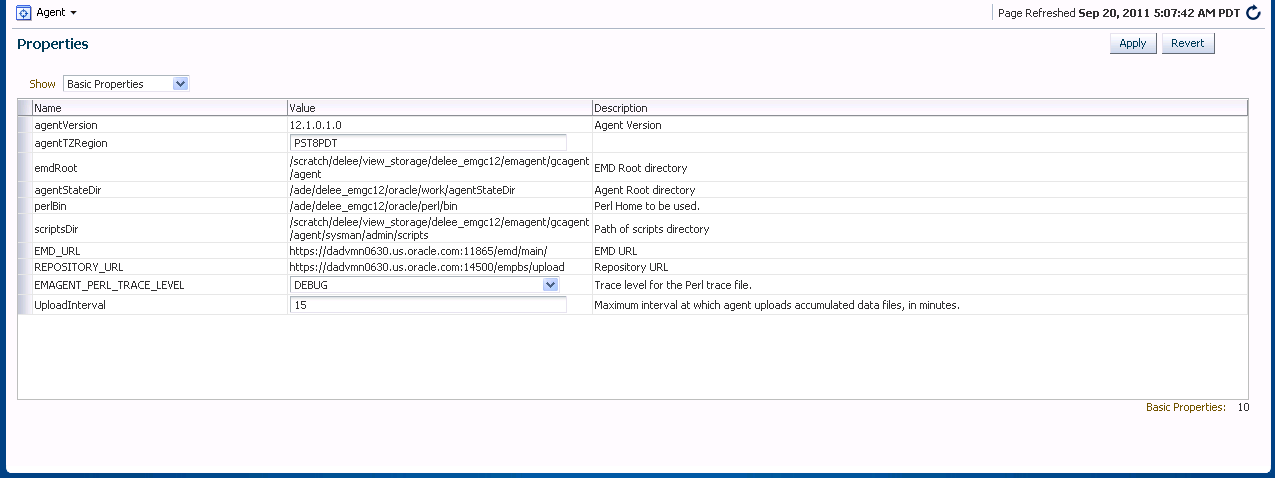This screenshot has width=1275, height=478.
Task: Select the emdRoot row name
Action: coord(56,168)
